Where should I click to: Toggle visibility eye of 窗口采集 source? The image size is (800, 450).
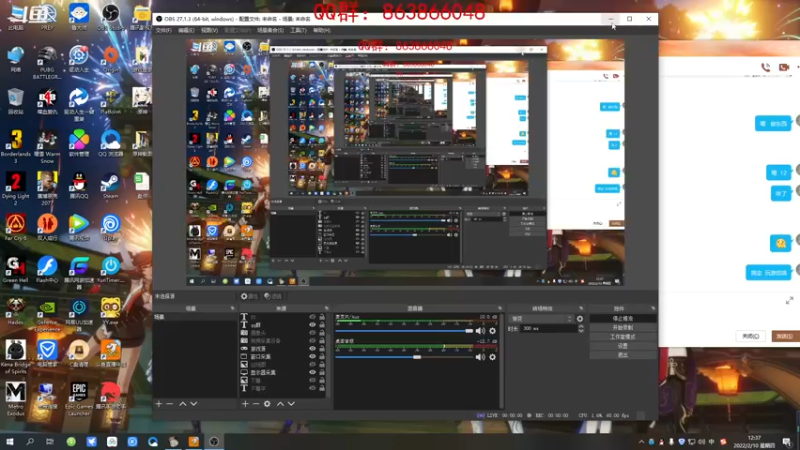click(312, 356)
